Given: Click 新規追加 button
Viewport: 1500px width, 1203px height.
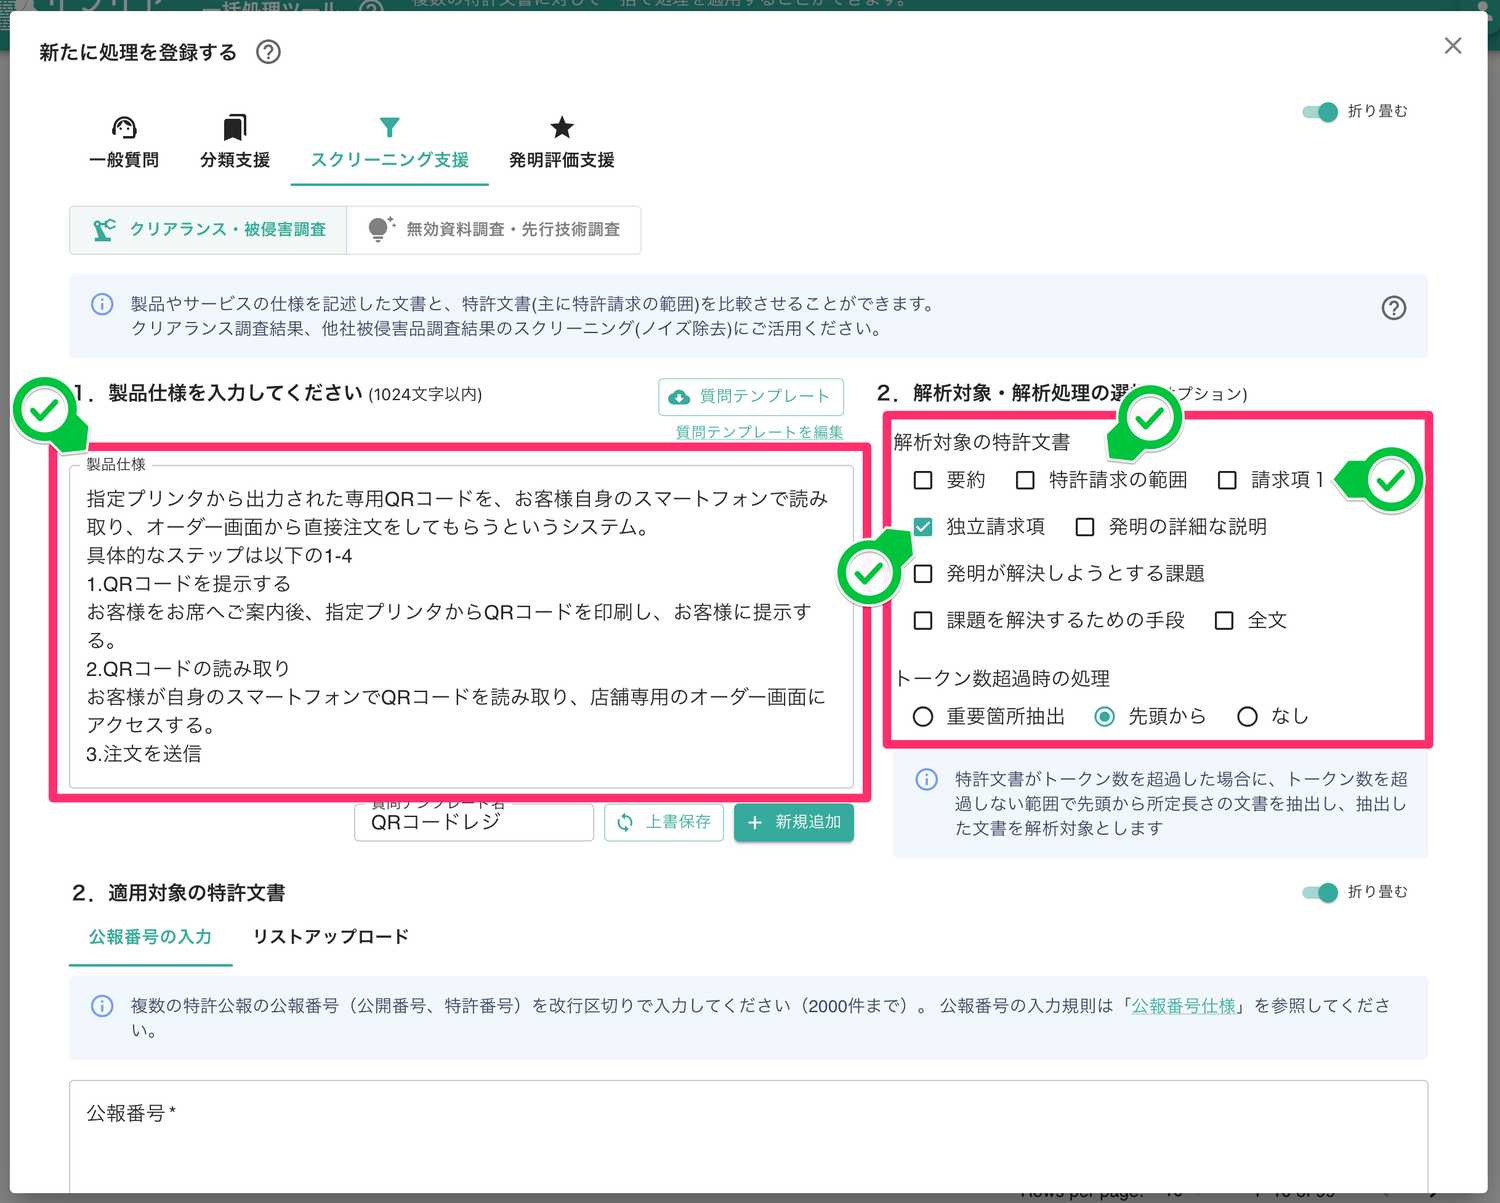Looking at the screenshot, I should 794,822.
